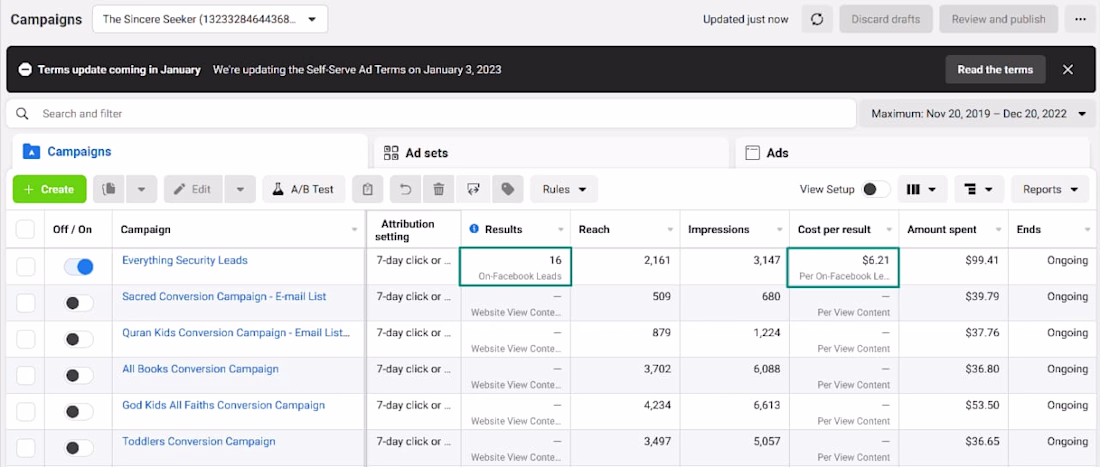The width and height of the screenshot is (1100, 467).
Task: Check Everything Security Leads row checkbox
Action: tap(25, 266)
